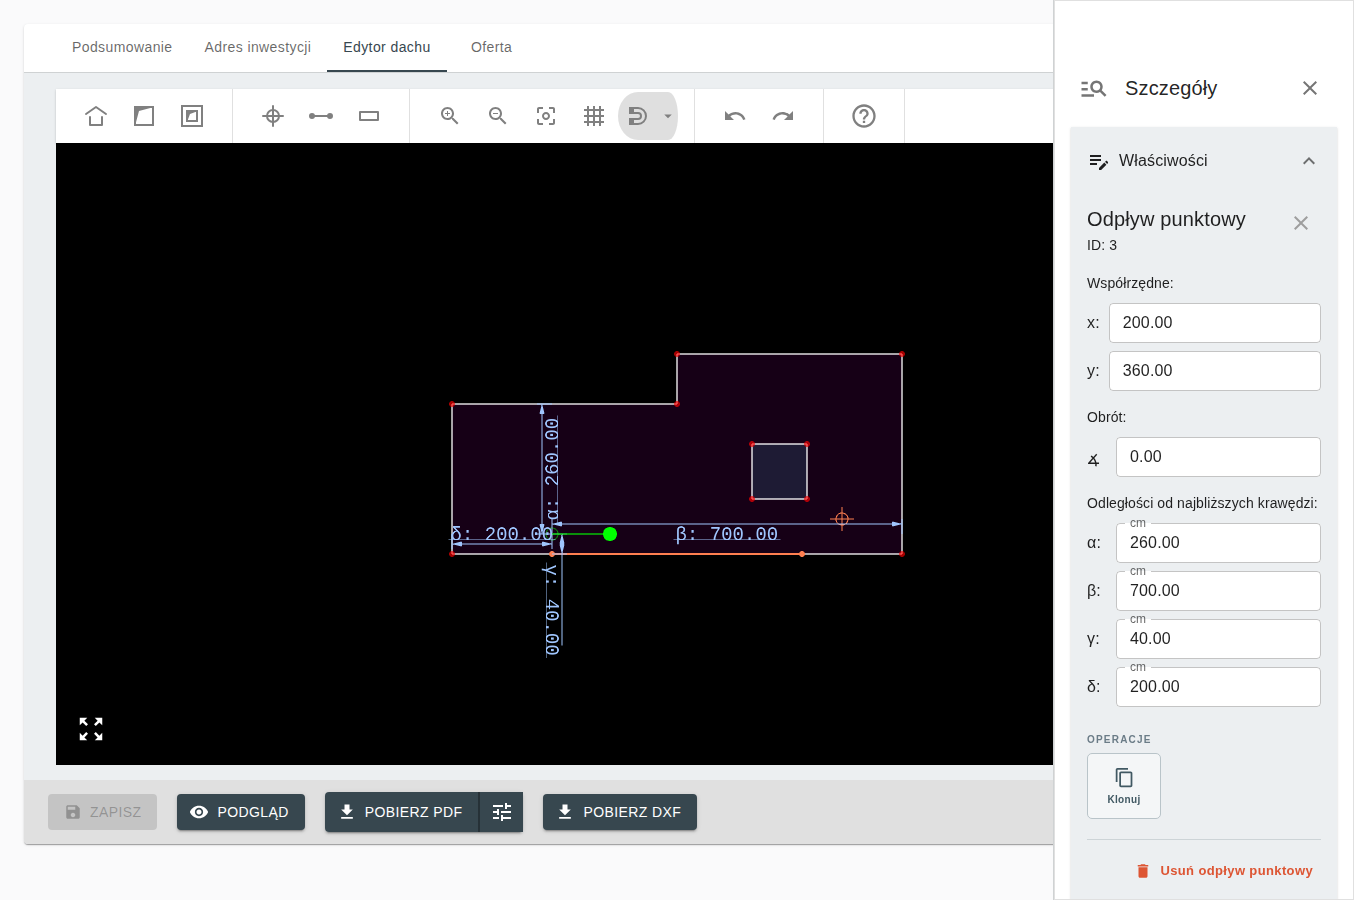Image resolution: width=1354 pixels, height=900 pixels.
Task: Delete with Usuń odpływ punktowy
Action: 1224,871
